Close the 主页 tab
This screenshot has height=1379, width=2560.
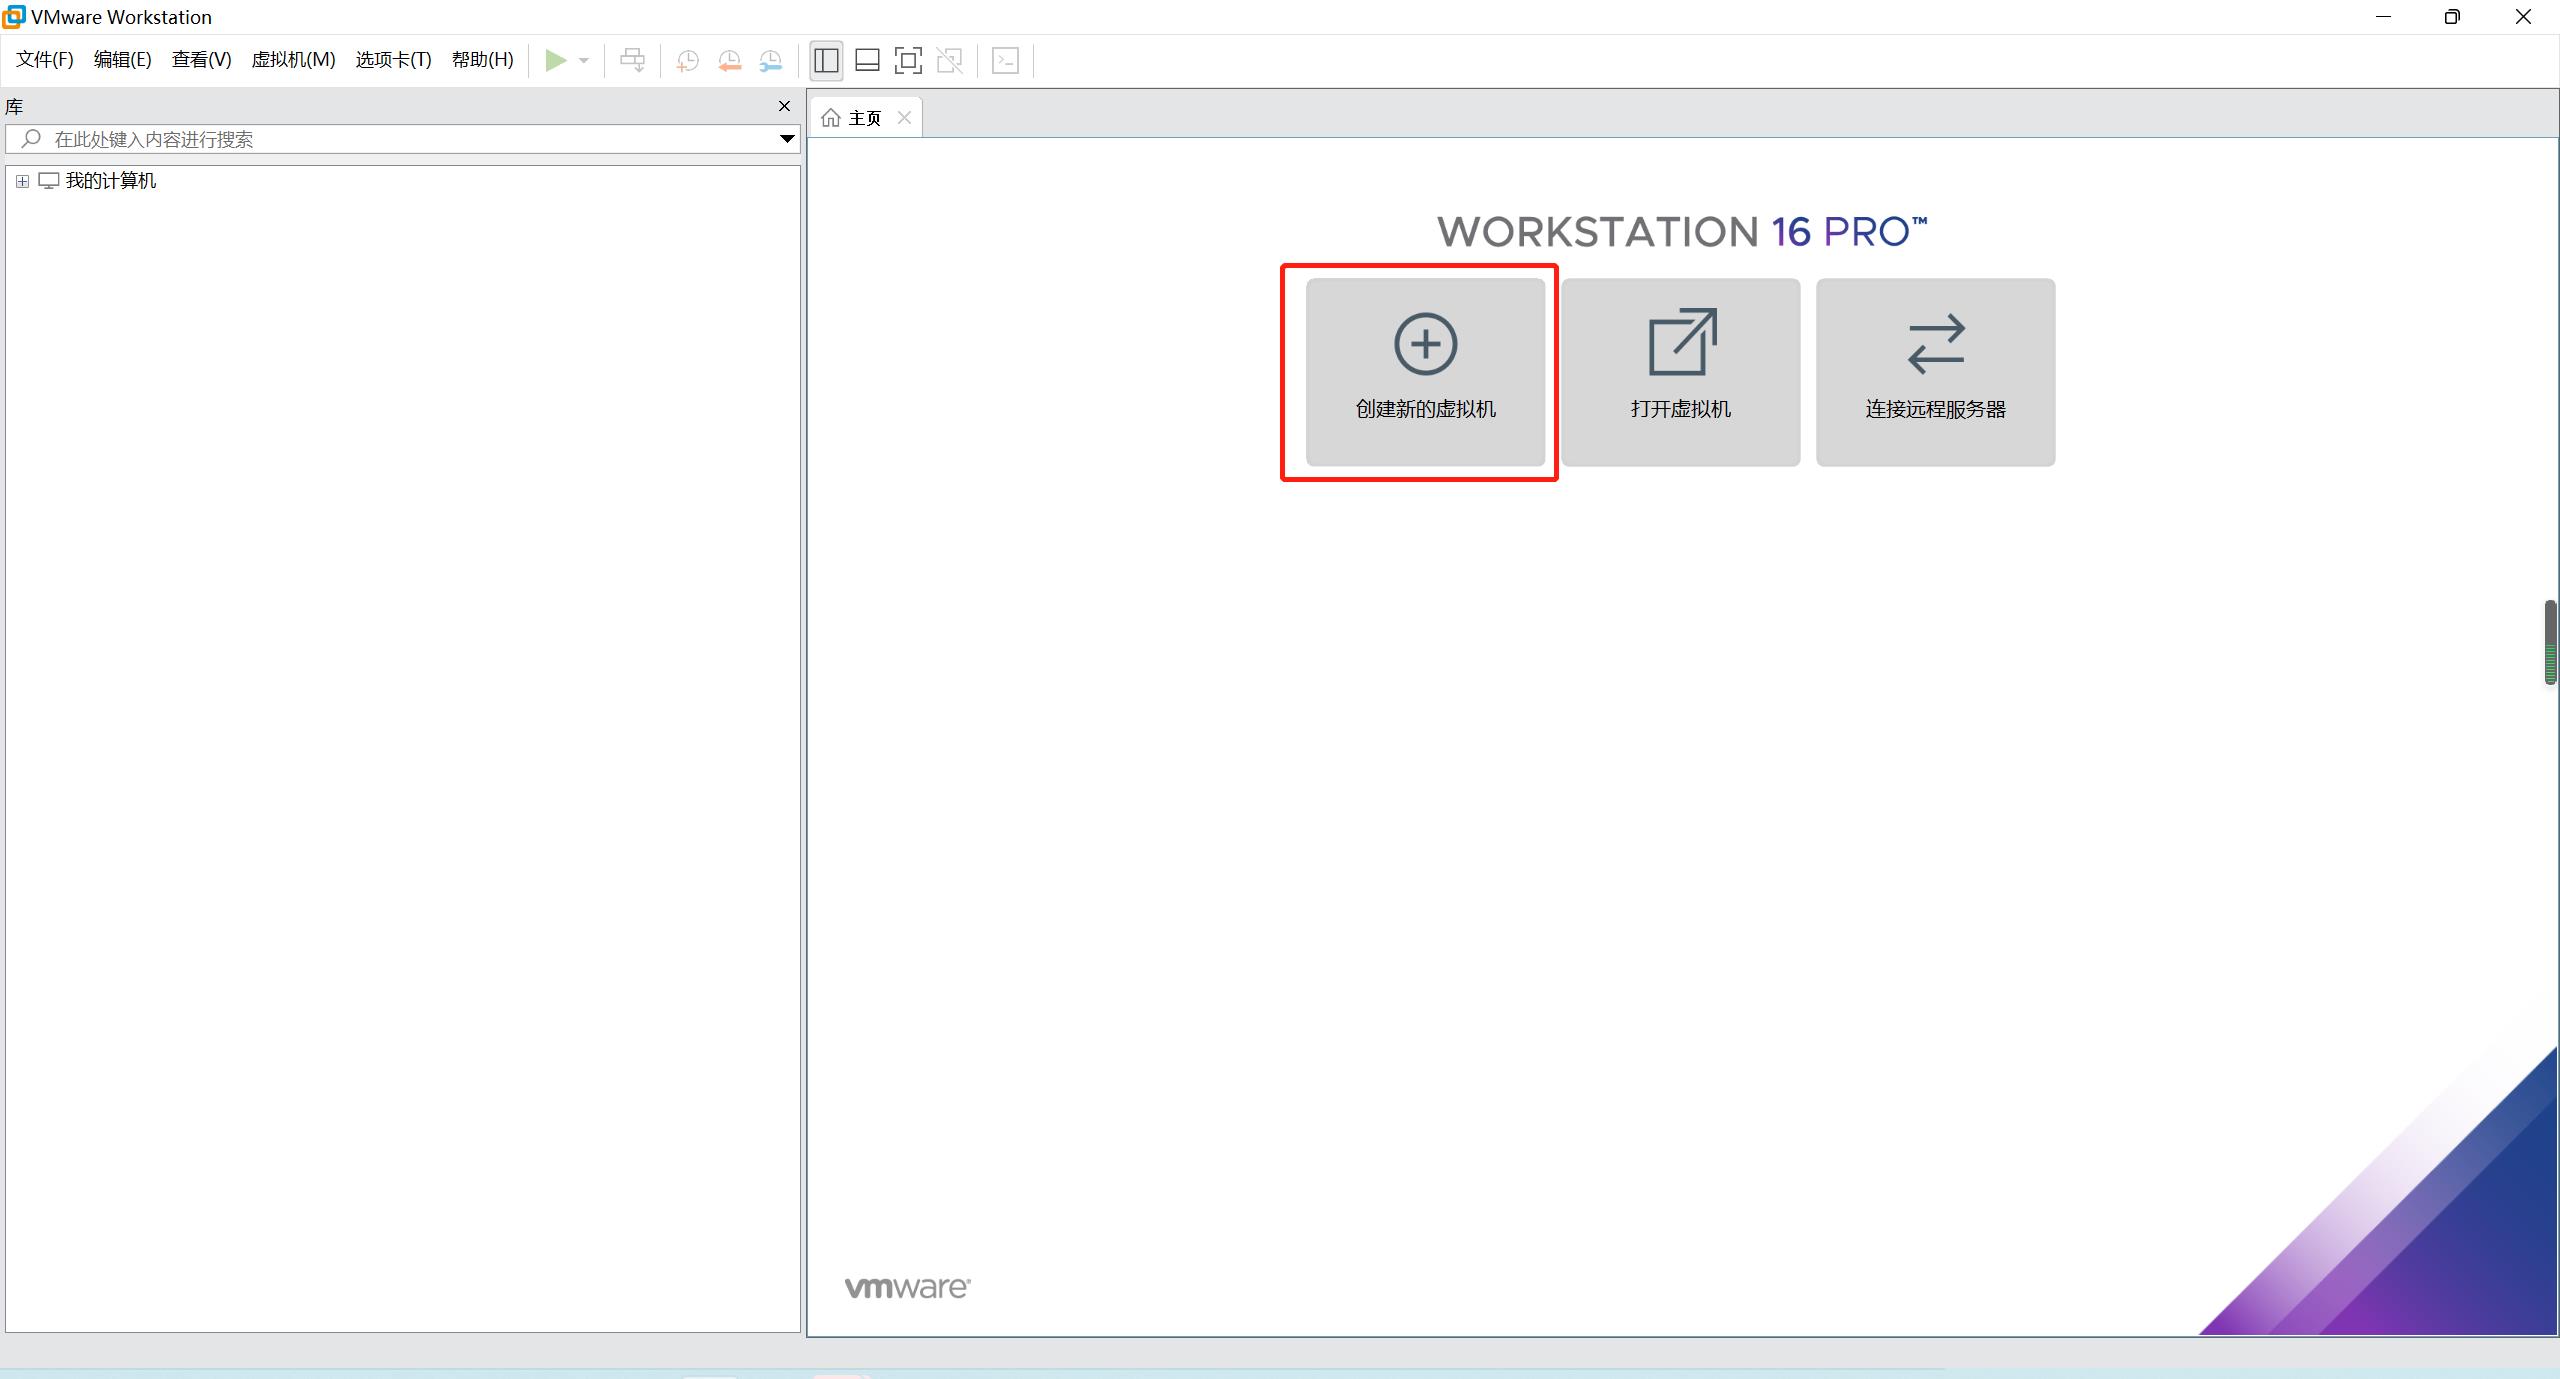904,118
